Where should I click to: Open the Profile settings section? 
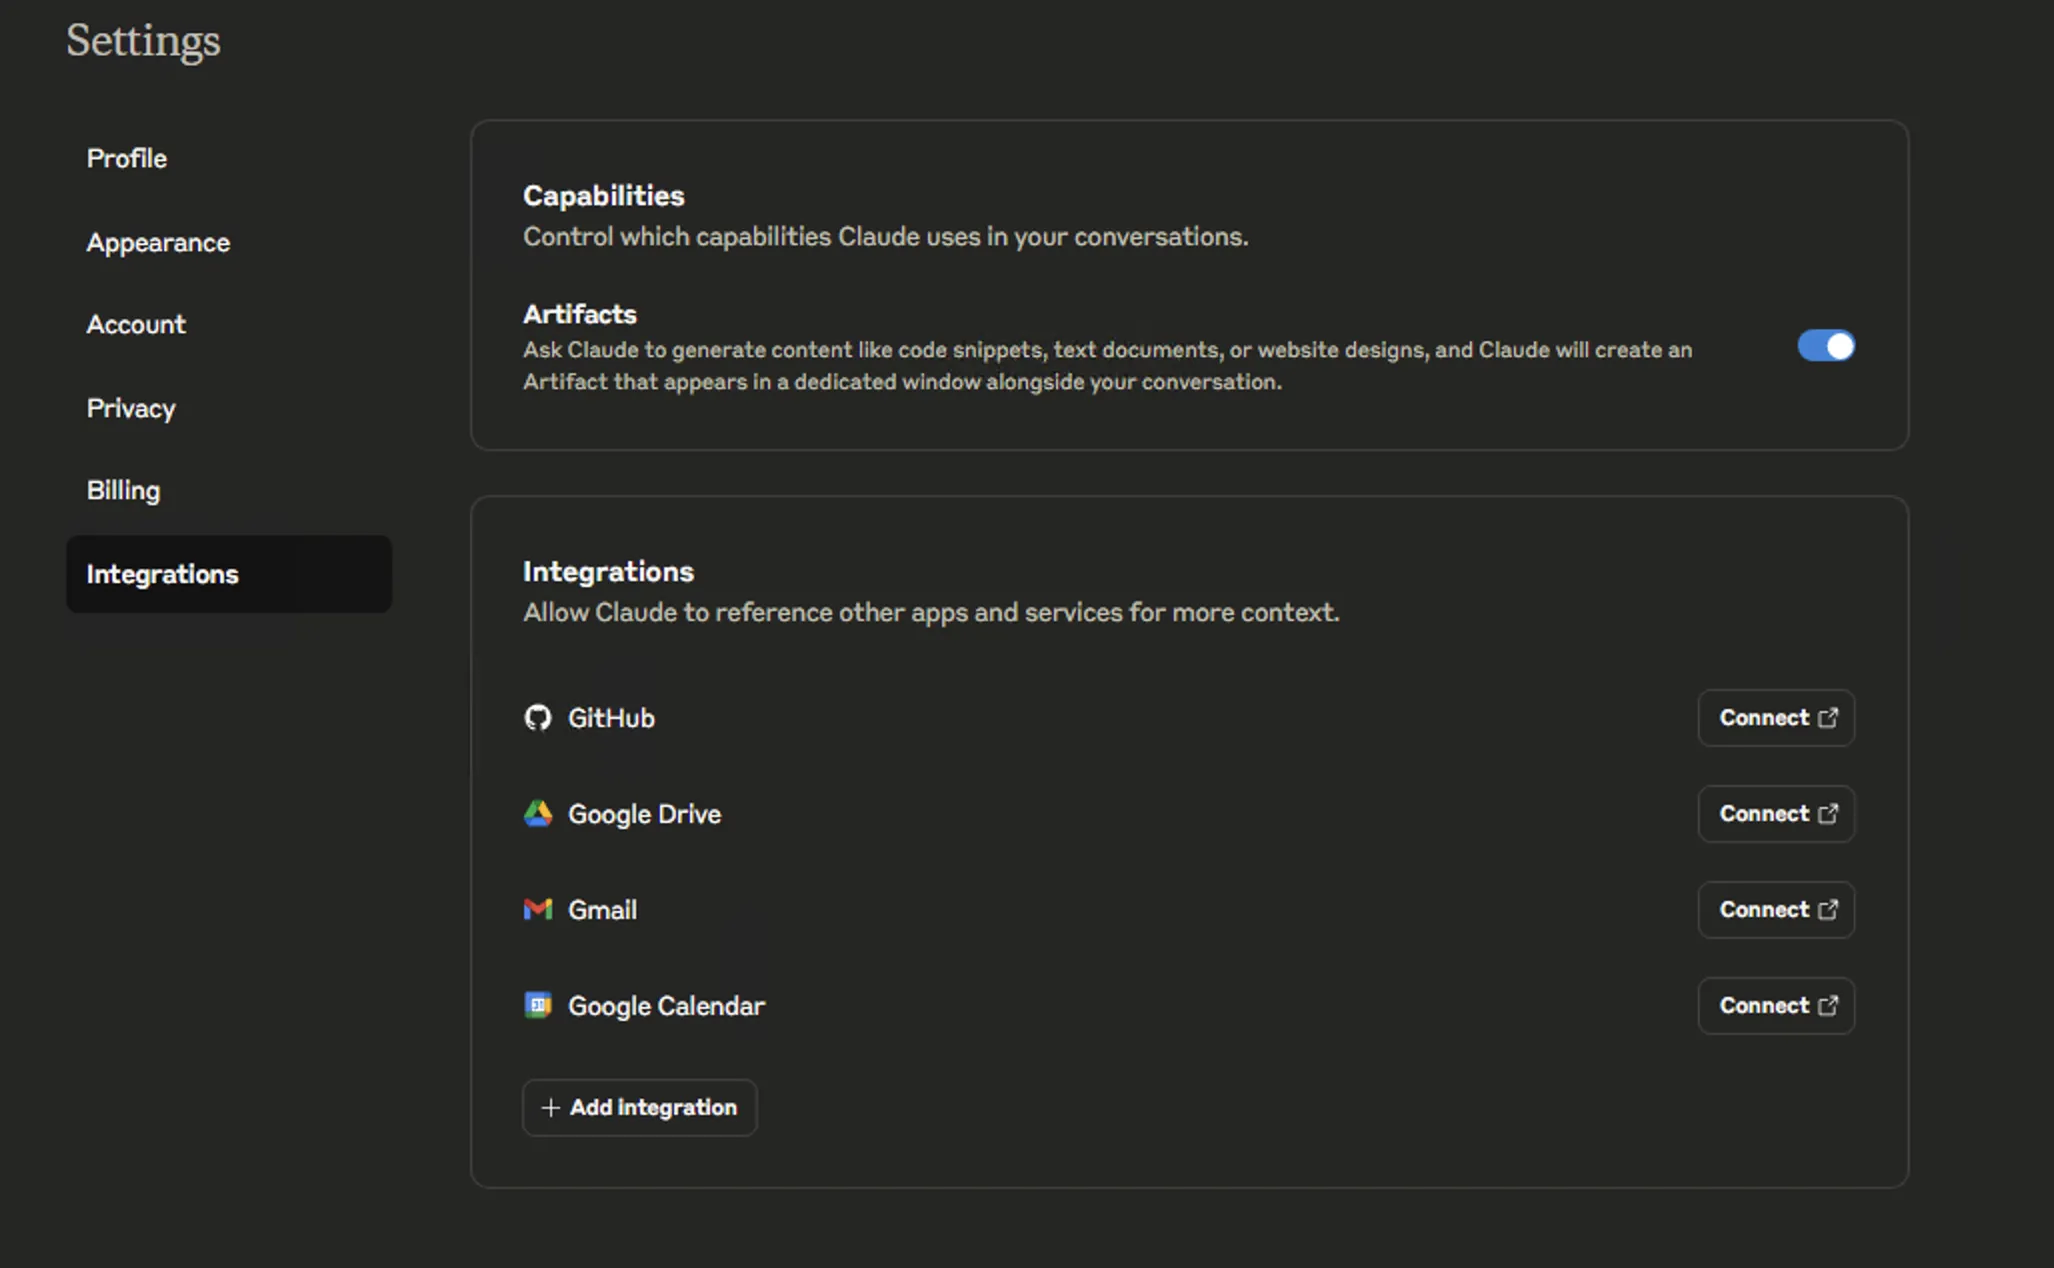[x=229, y=158]
